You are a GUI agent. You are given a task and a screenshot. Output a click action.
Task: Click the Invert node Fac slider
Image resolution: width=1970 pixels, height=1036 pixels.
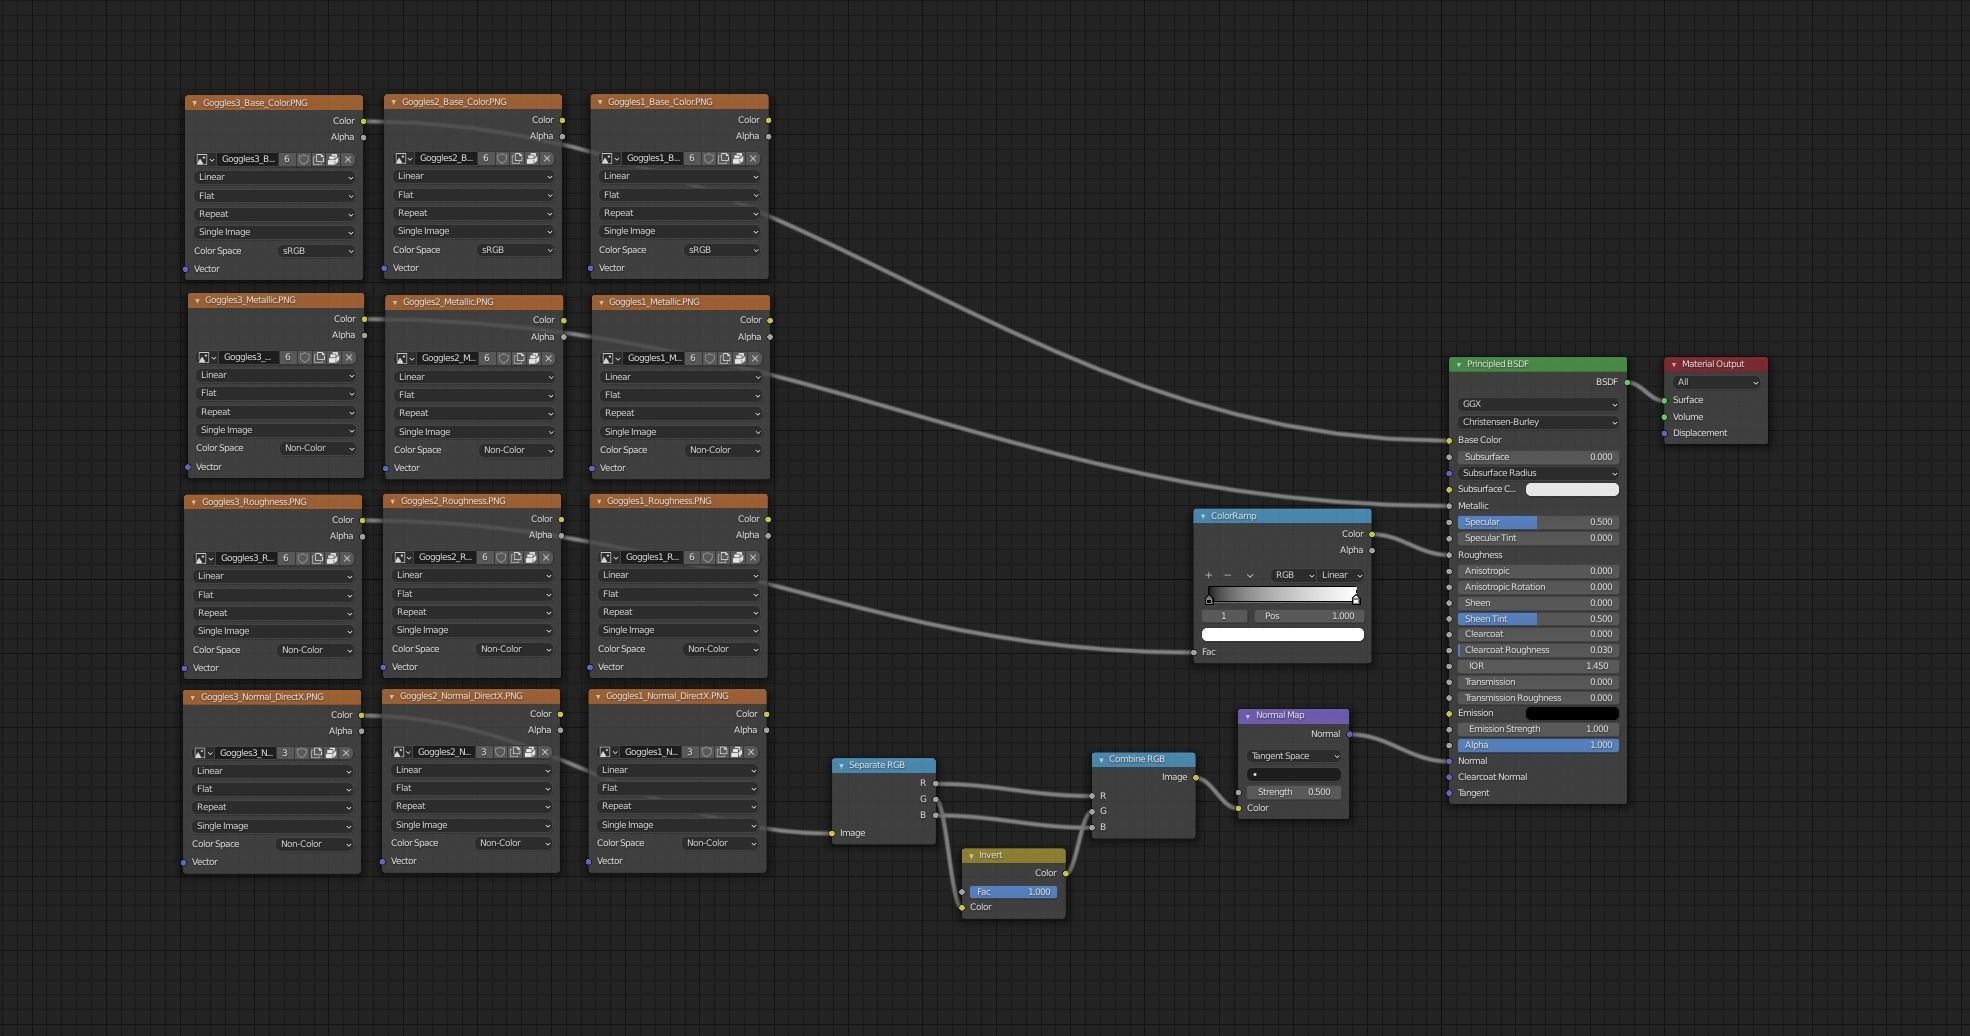[x=1013, y=892]
